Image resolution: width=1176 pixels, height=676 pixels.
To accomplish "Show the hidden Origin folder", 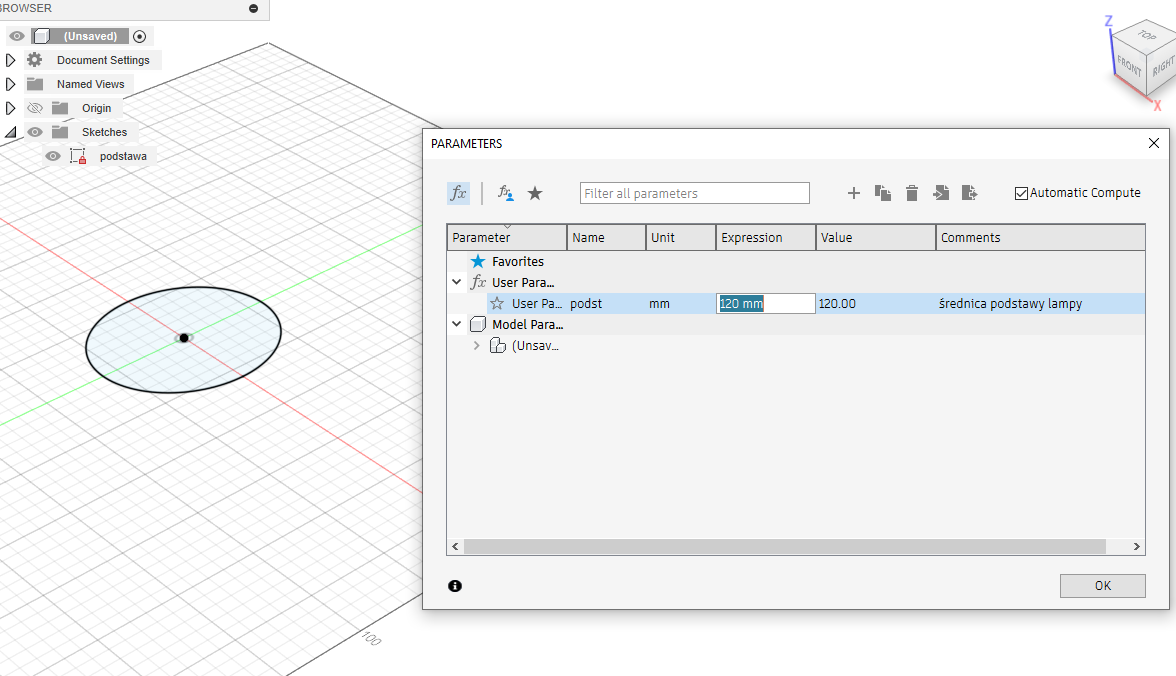I will pyautogui.click(x=34, y=108).
